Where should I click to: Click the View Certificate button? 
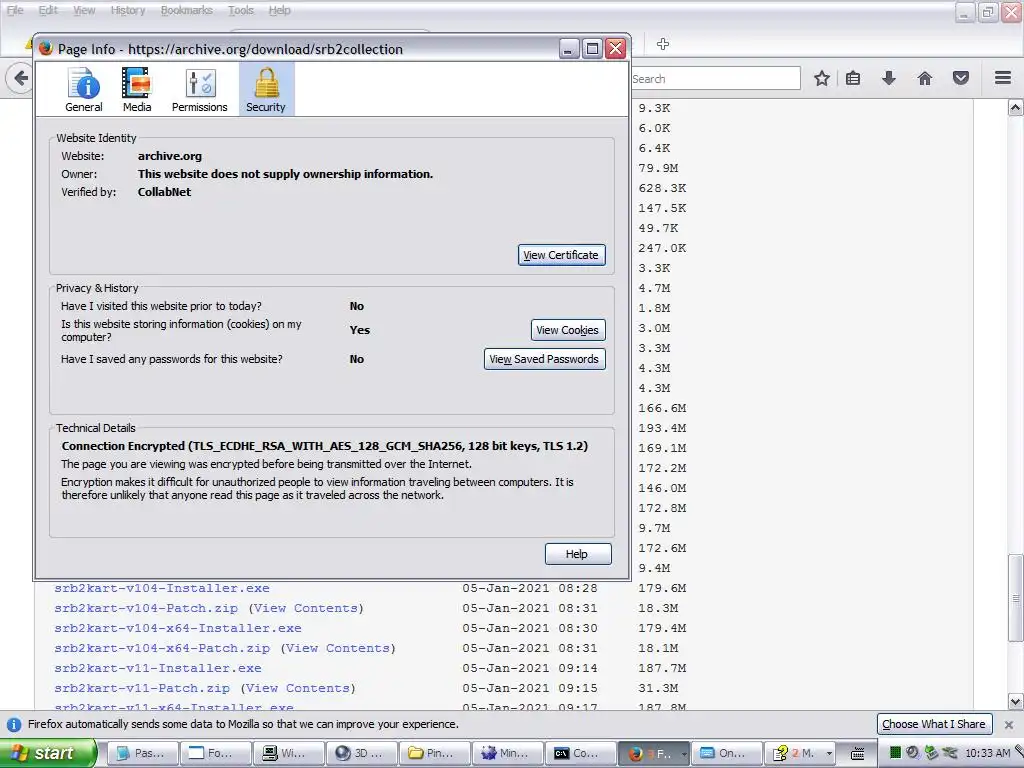point(561,255)
